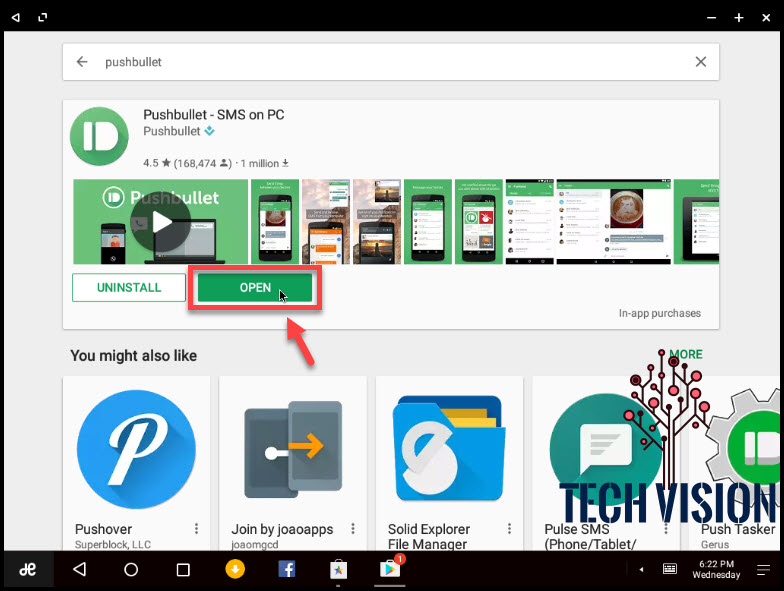Minimize the window with the dash button
This screenshot has height=591, width=784.
pos(712,18)
